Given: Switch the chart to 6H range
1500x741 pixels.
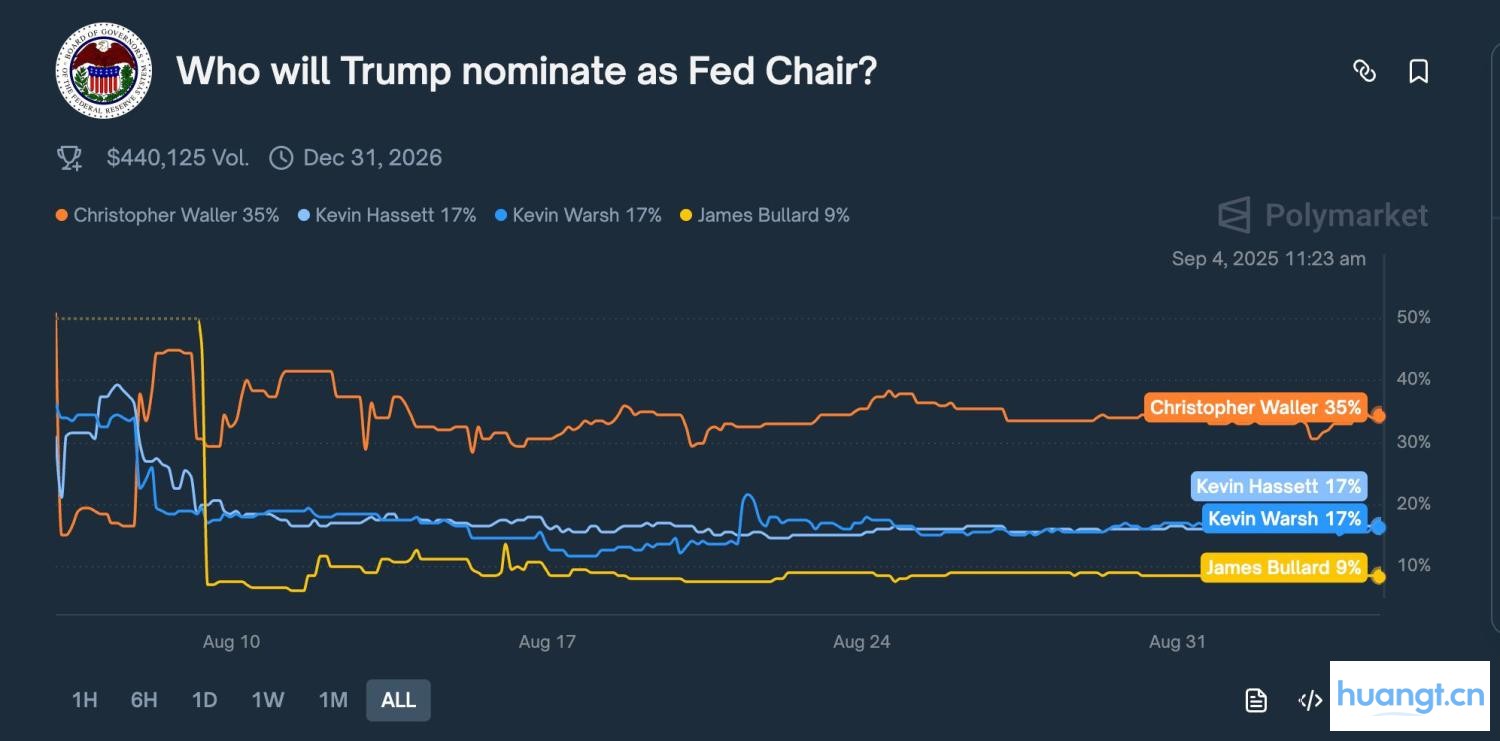Looking at the screenshot, I should tap(144, 700).
